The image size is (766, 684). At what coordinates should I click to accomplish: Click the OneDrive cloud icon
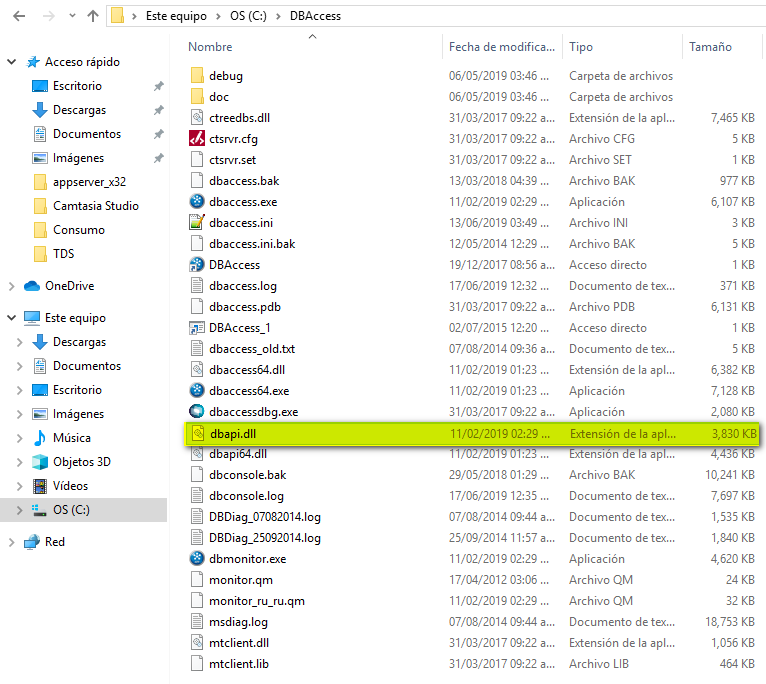click(32, 286)
